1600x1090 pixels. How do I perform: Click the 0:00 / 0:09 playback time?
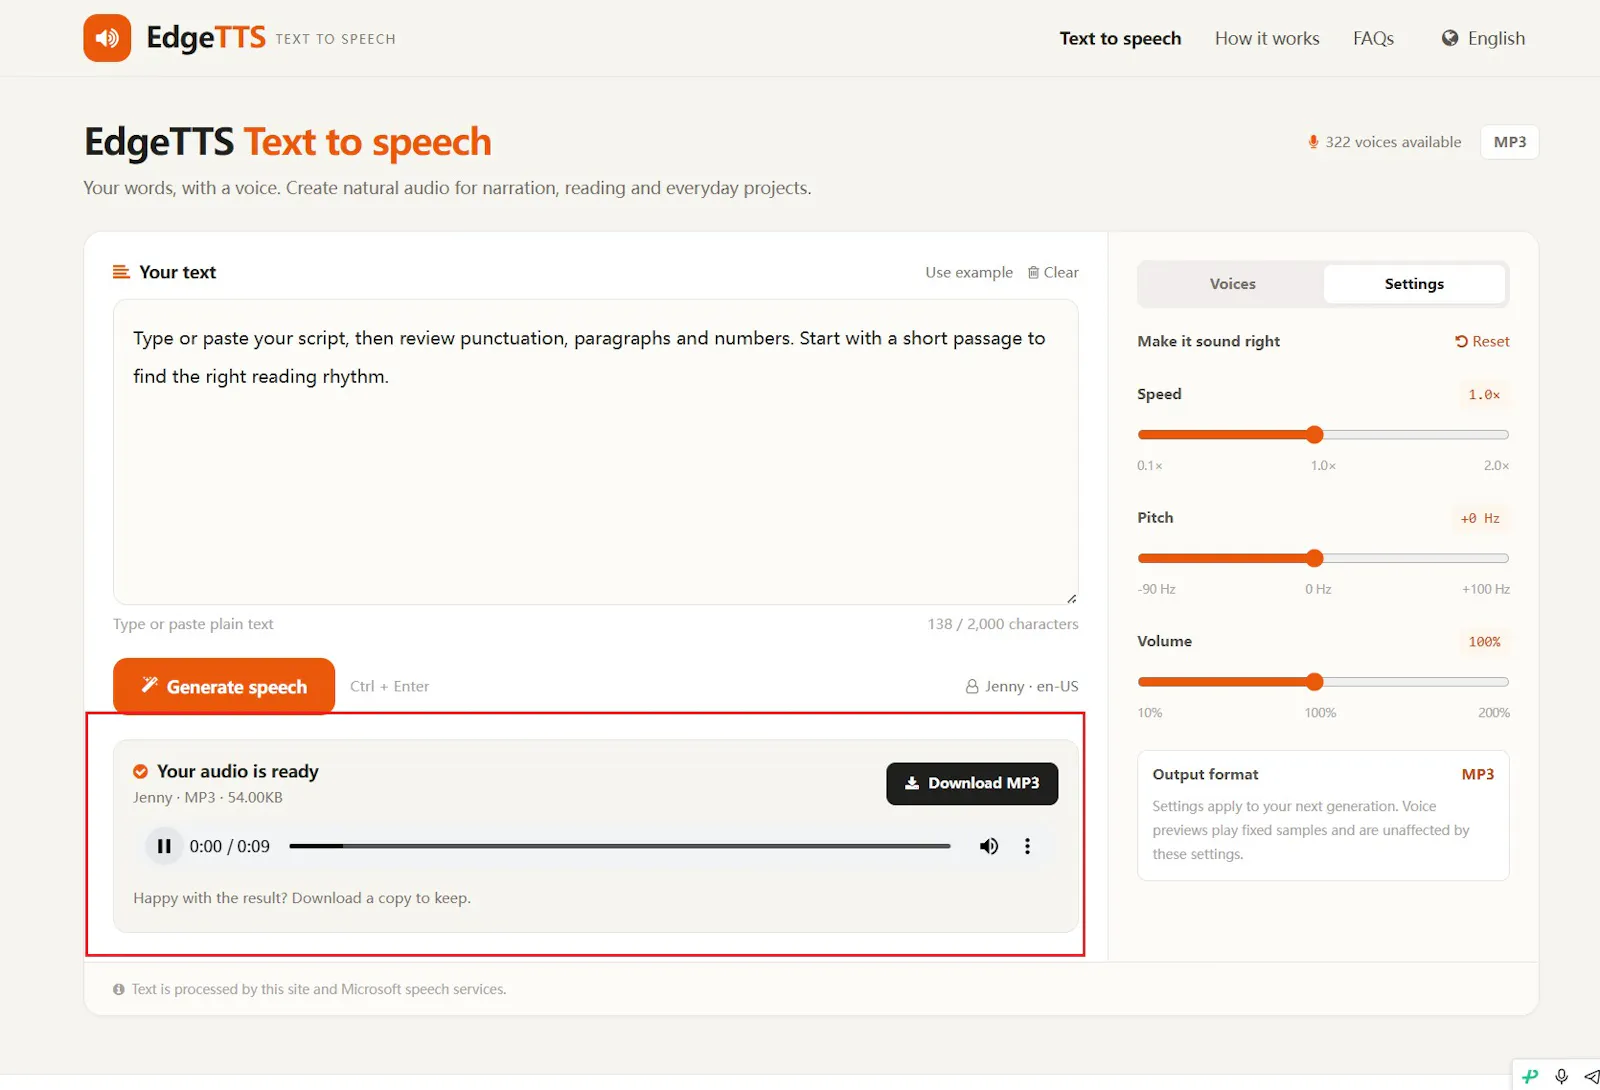click(x=230, y=846)
